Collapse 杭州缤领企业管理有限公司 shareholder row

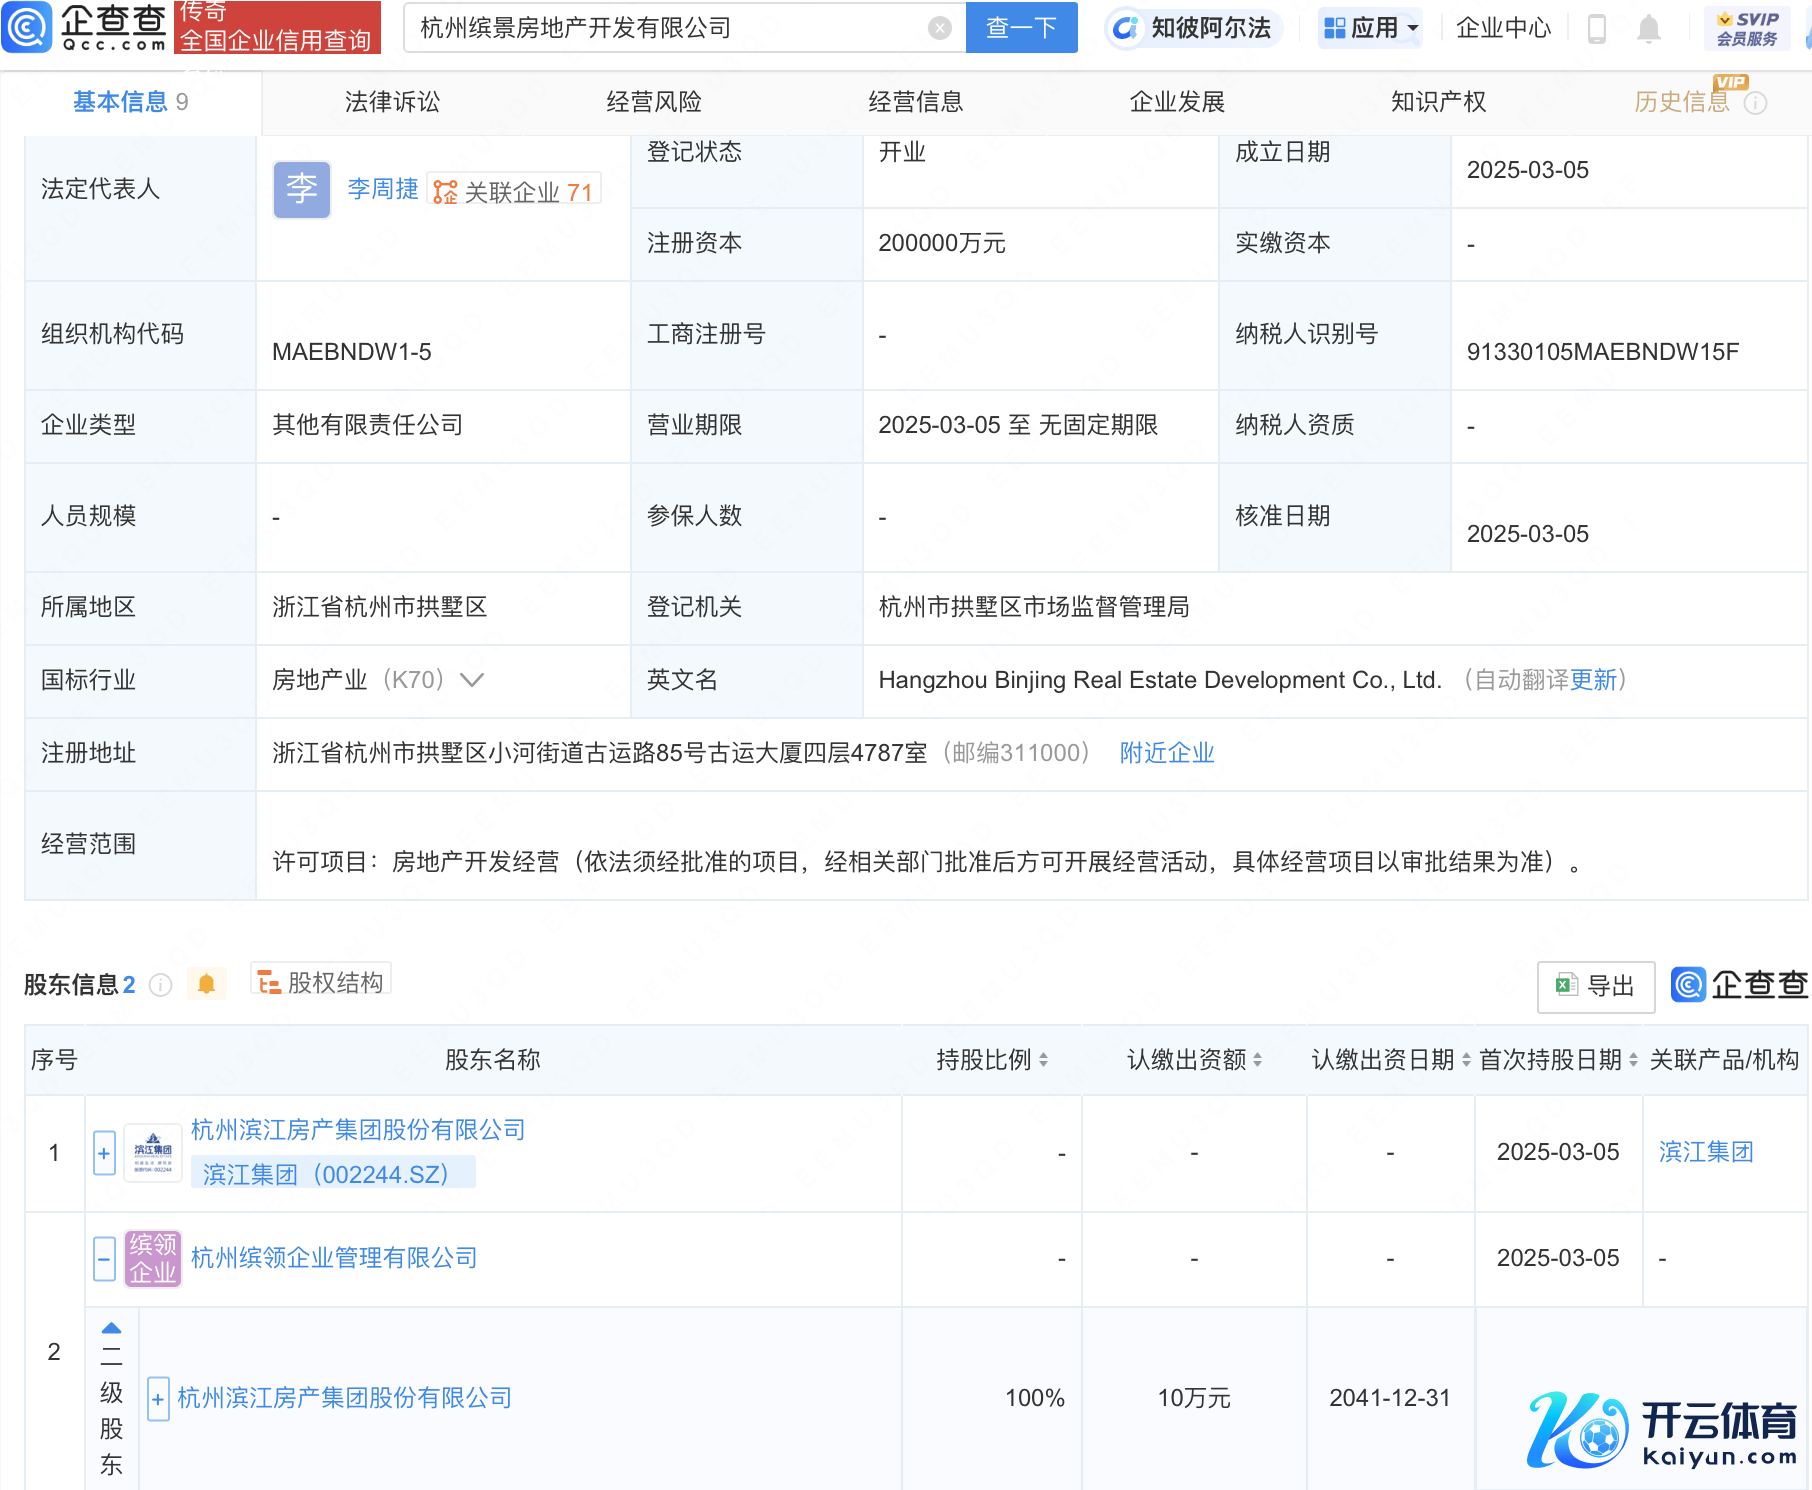(104, 1258)
